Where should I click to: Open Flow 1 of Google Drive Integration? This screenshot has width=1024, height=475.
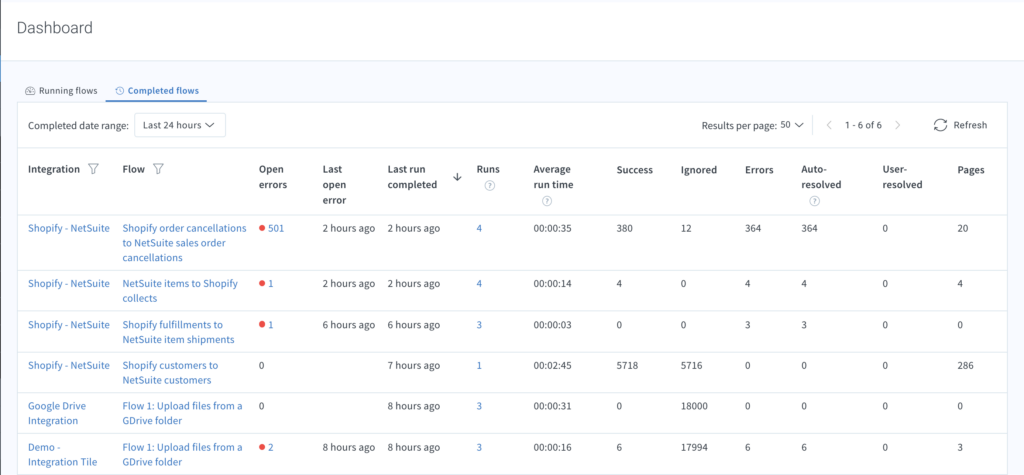point(182,413)
